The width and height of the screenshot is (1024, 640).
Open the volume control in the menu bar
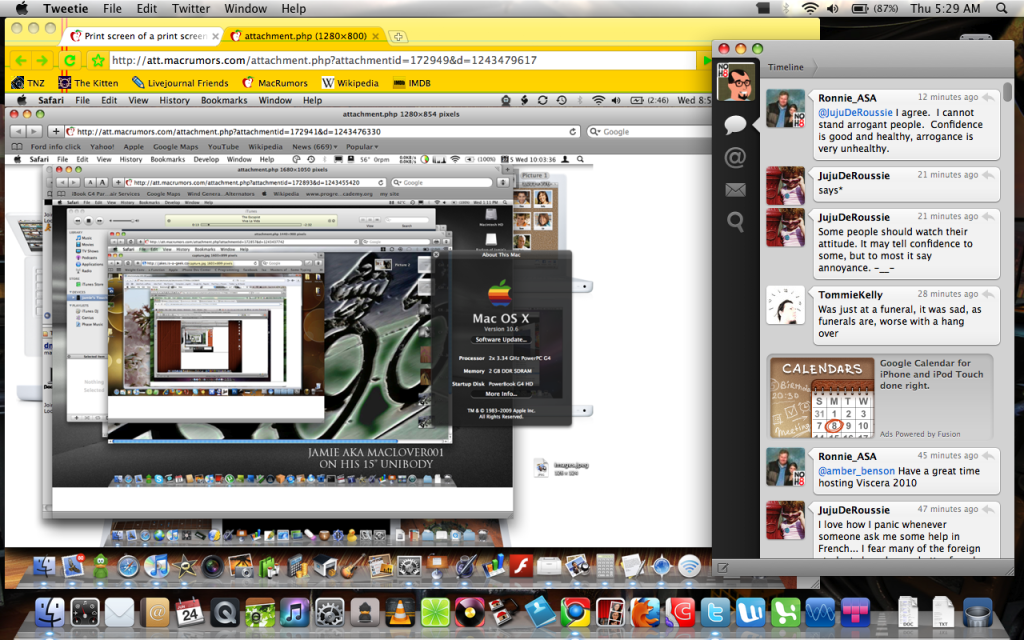[833, 8]
